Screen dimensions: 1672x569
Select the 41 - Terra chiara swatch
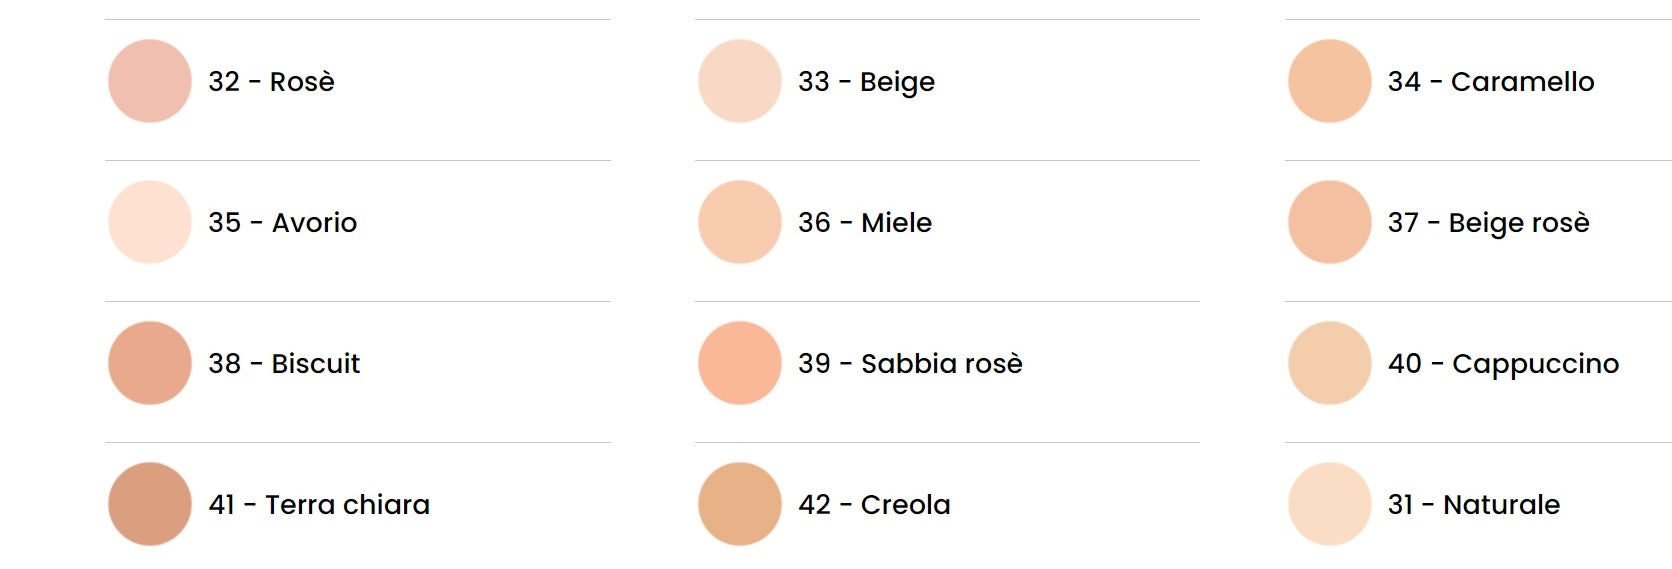(x=150, y=504)
